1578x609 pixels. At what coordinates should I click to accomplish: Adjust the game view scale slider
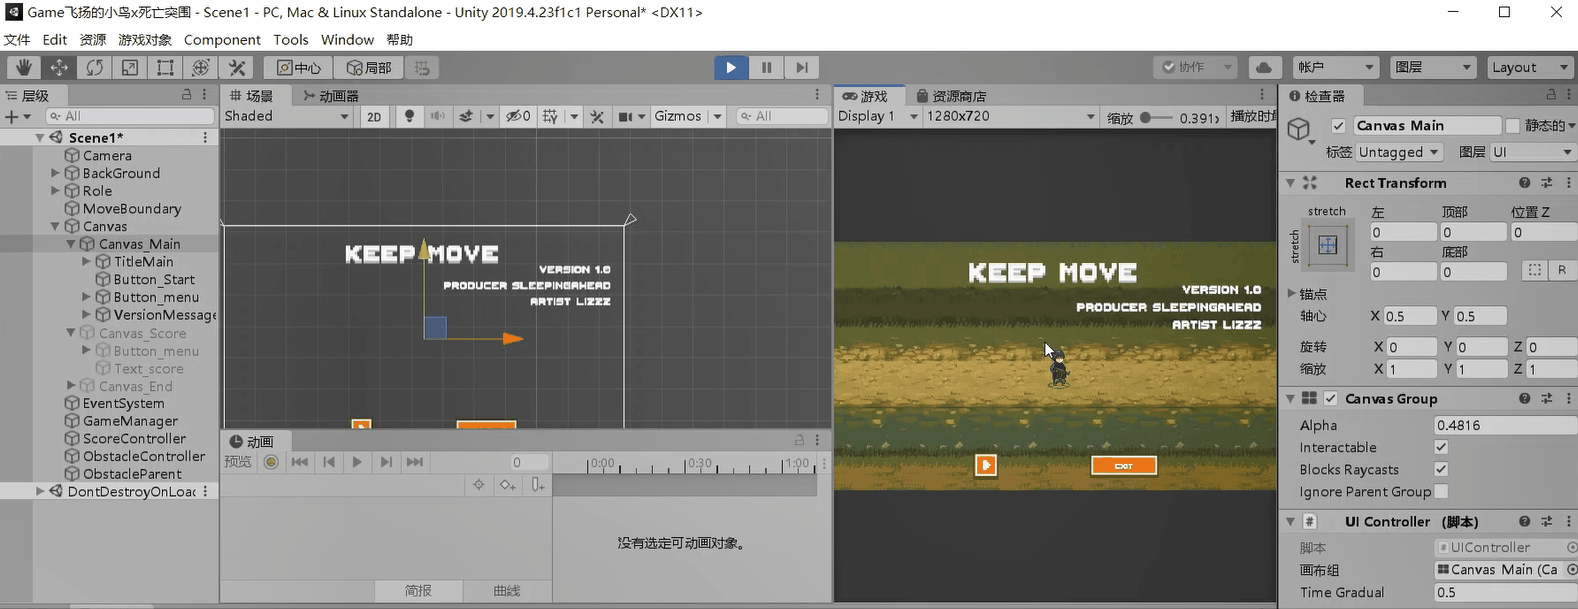click(x=1157, y=117)
